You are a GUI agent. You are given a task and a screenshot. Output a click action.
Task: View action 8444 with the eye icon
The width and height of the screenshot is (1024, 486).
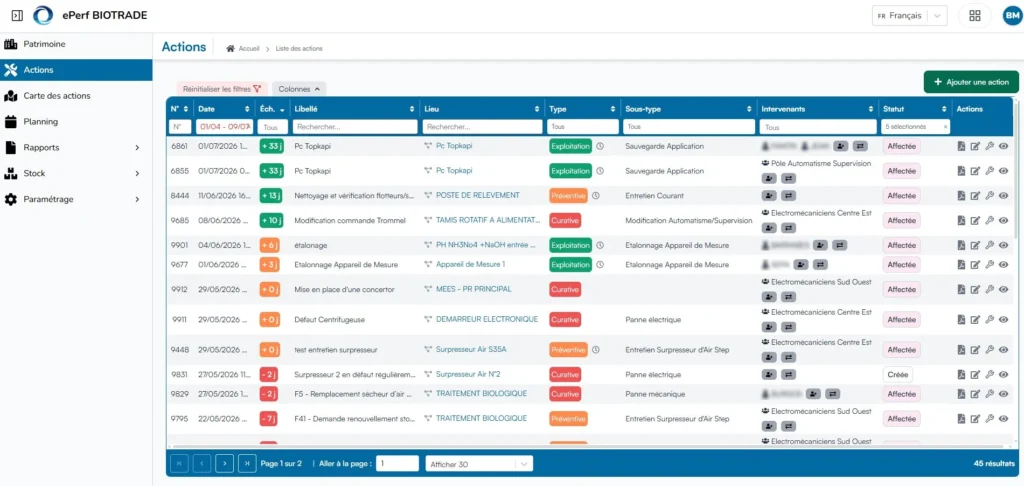[x=1004, y=195]
